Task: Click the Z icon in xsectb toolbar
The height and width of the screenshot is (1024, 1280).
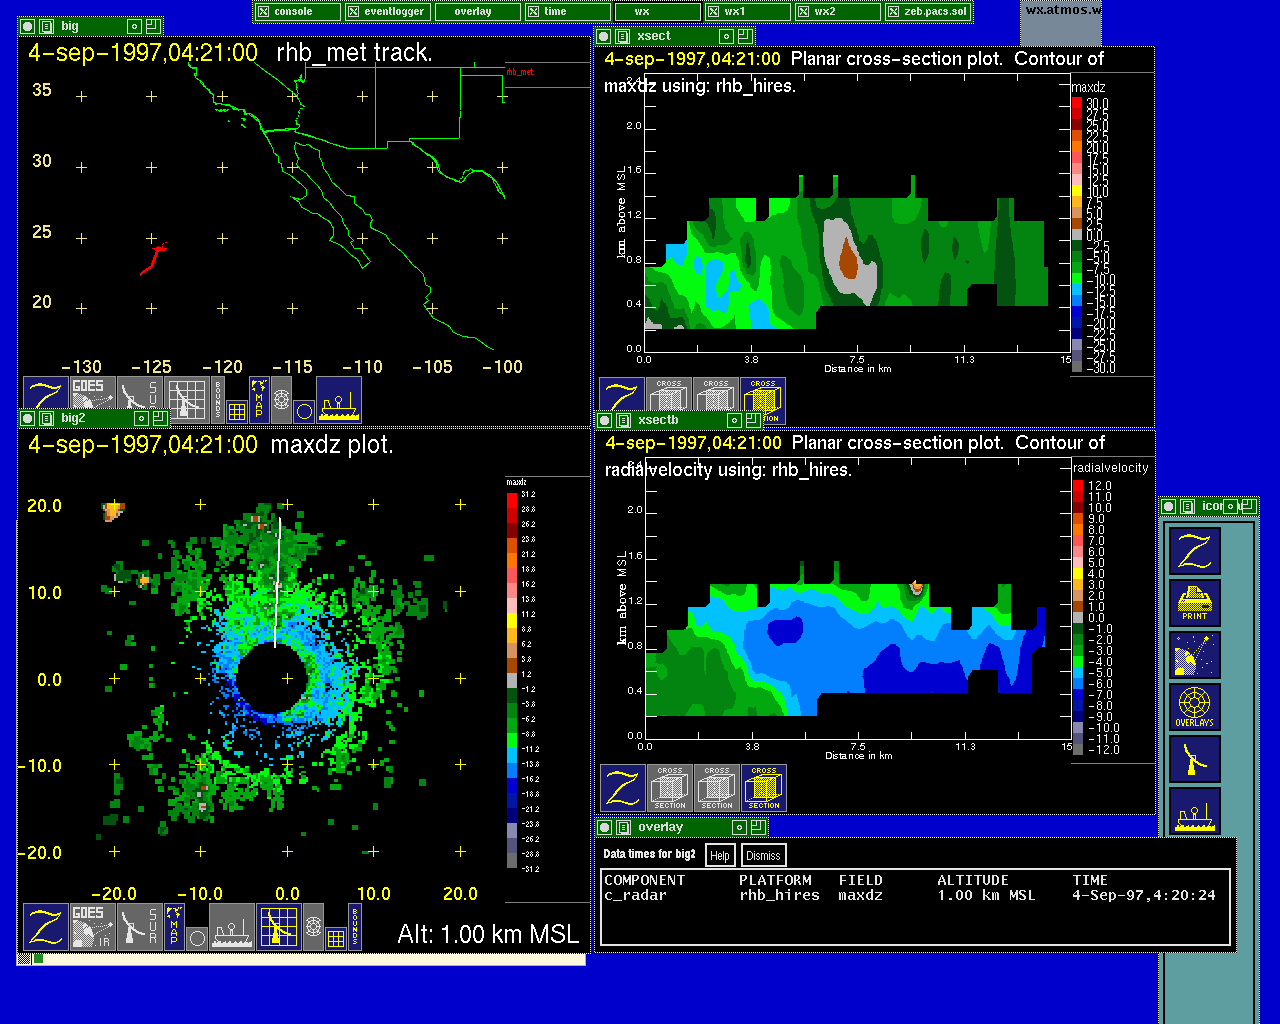Action: (622, 788)
